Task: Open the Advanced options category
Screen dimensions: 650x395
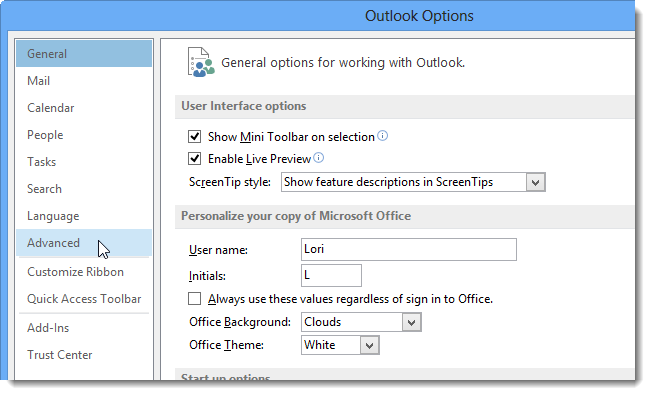Action: (x=84, y=242)
